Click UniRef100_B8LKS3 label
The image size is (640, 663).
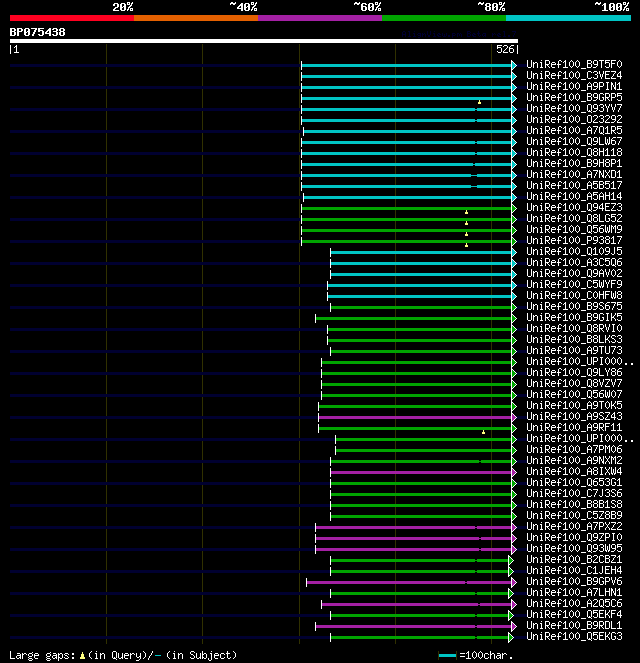tap(574, 339)
